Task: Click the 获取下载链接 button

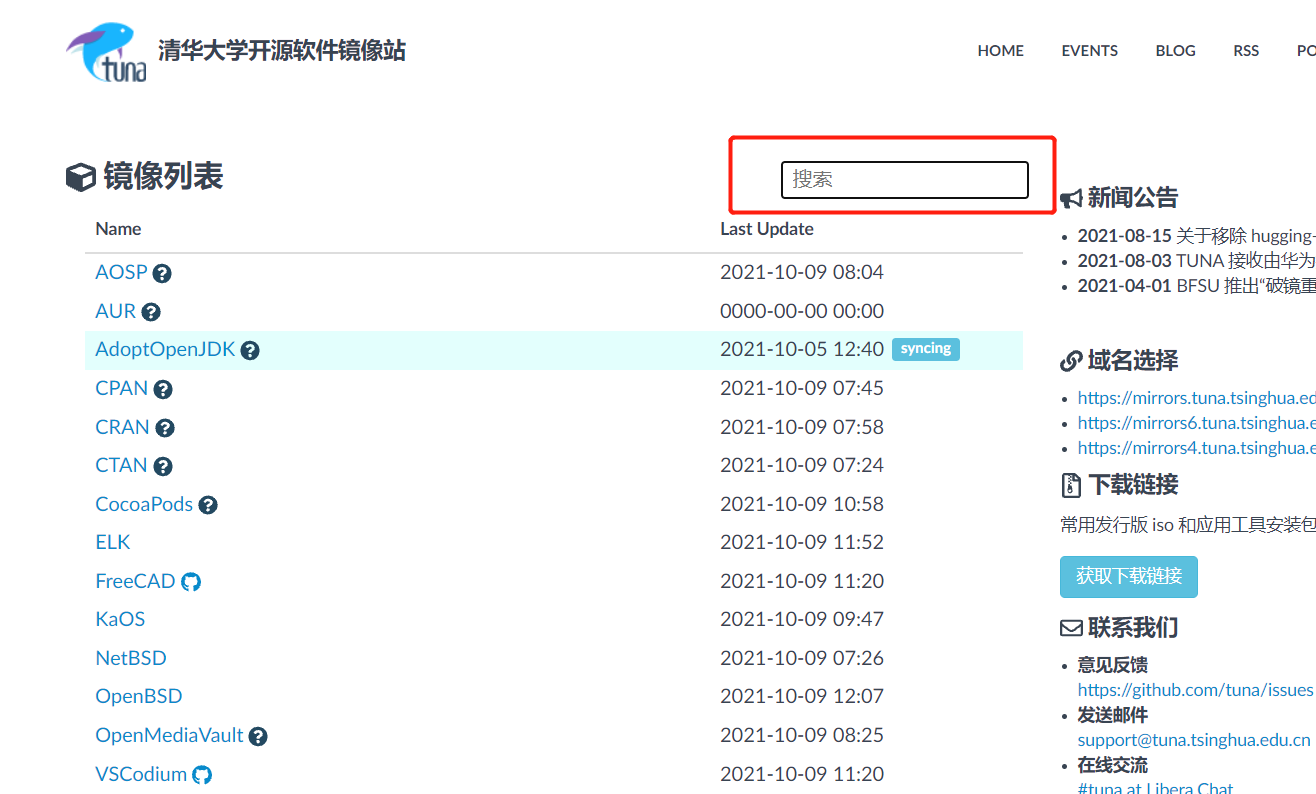Action: (1129, 577)
